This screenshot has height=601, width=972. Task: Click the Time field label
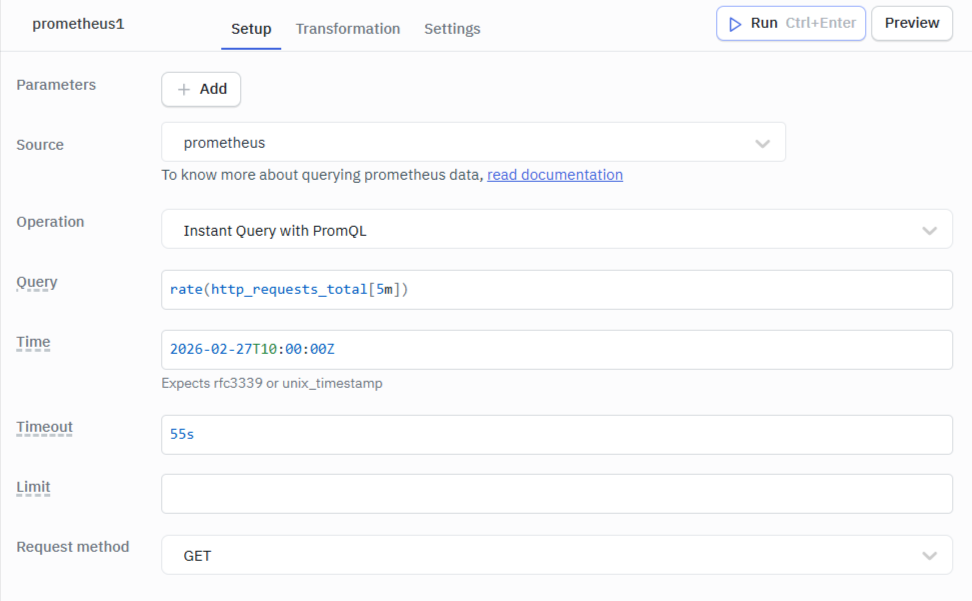tap(33, 342)
